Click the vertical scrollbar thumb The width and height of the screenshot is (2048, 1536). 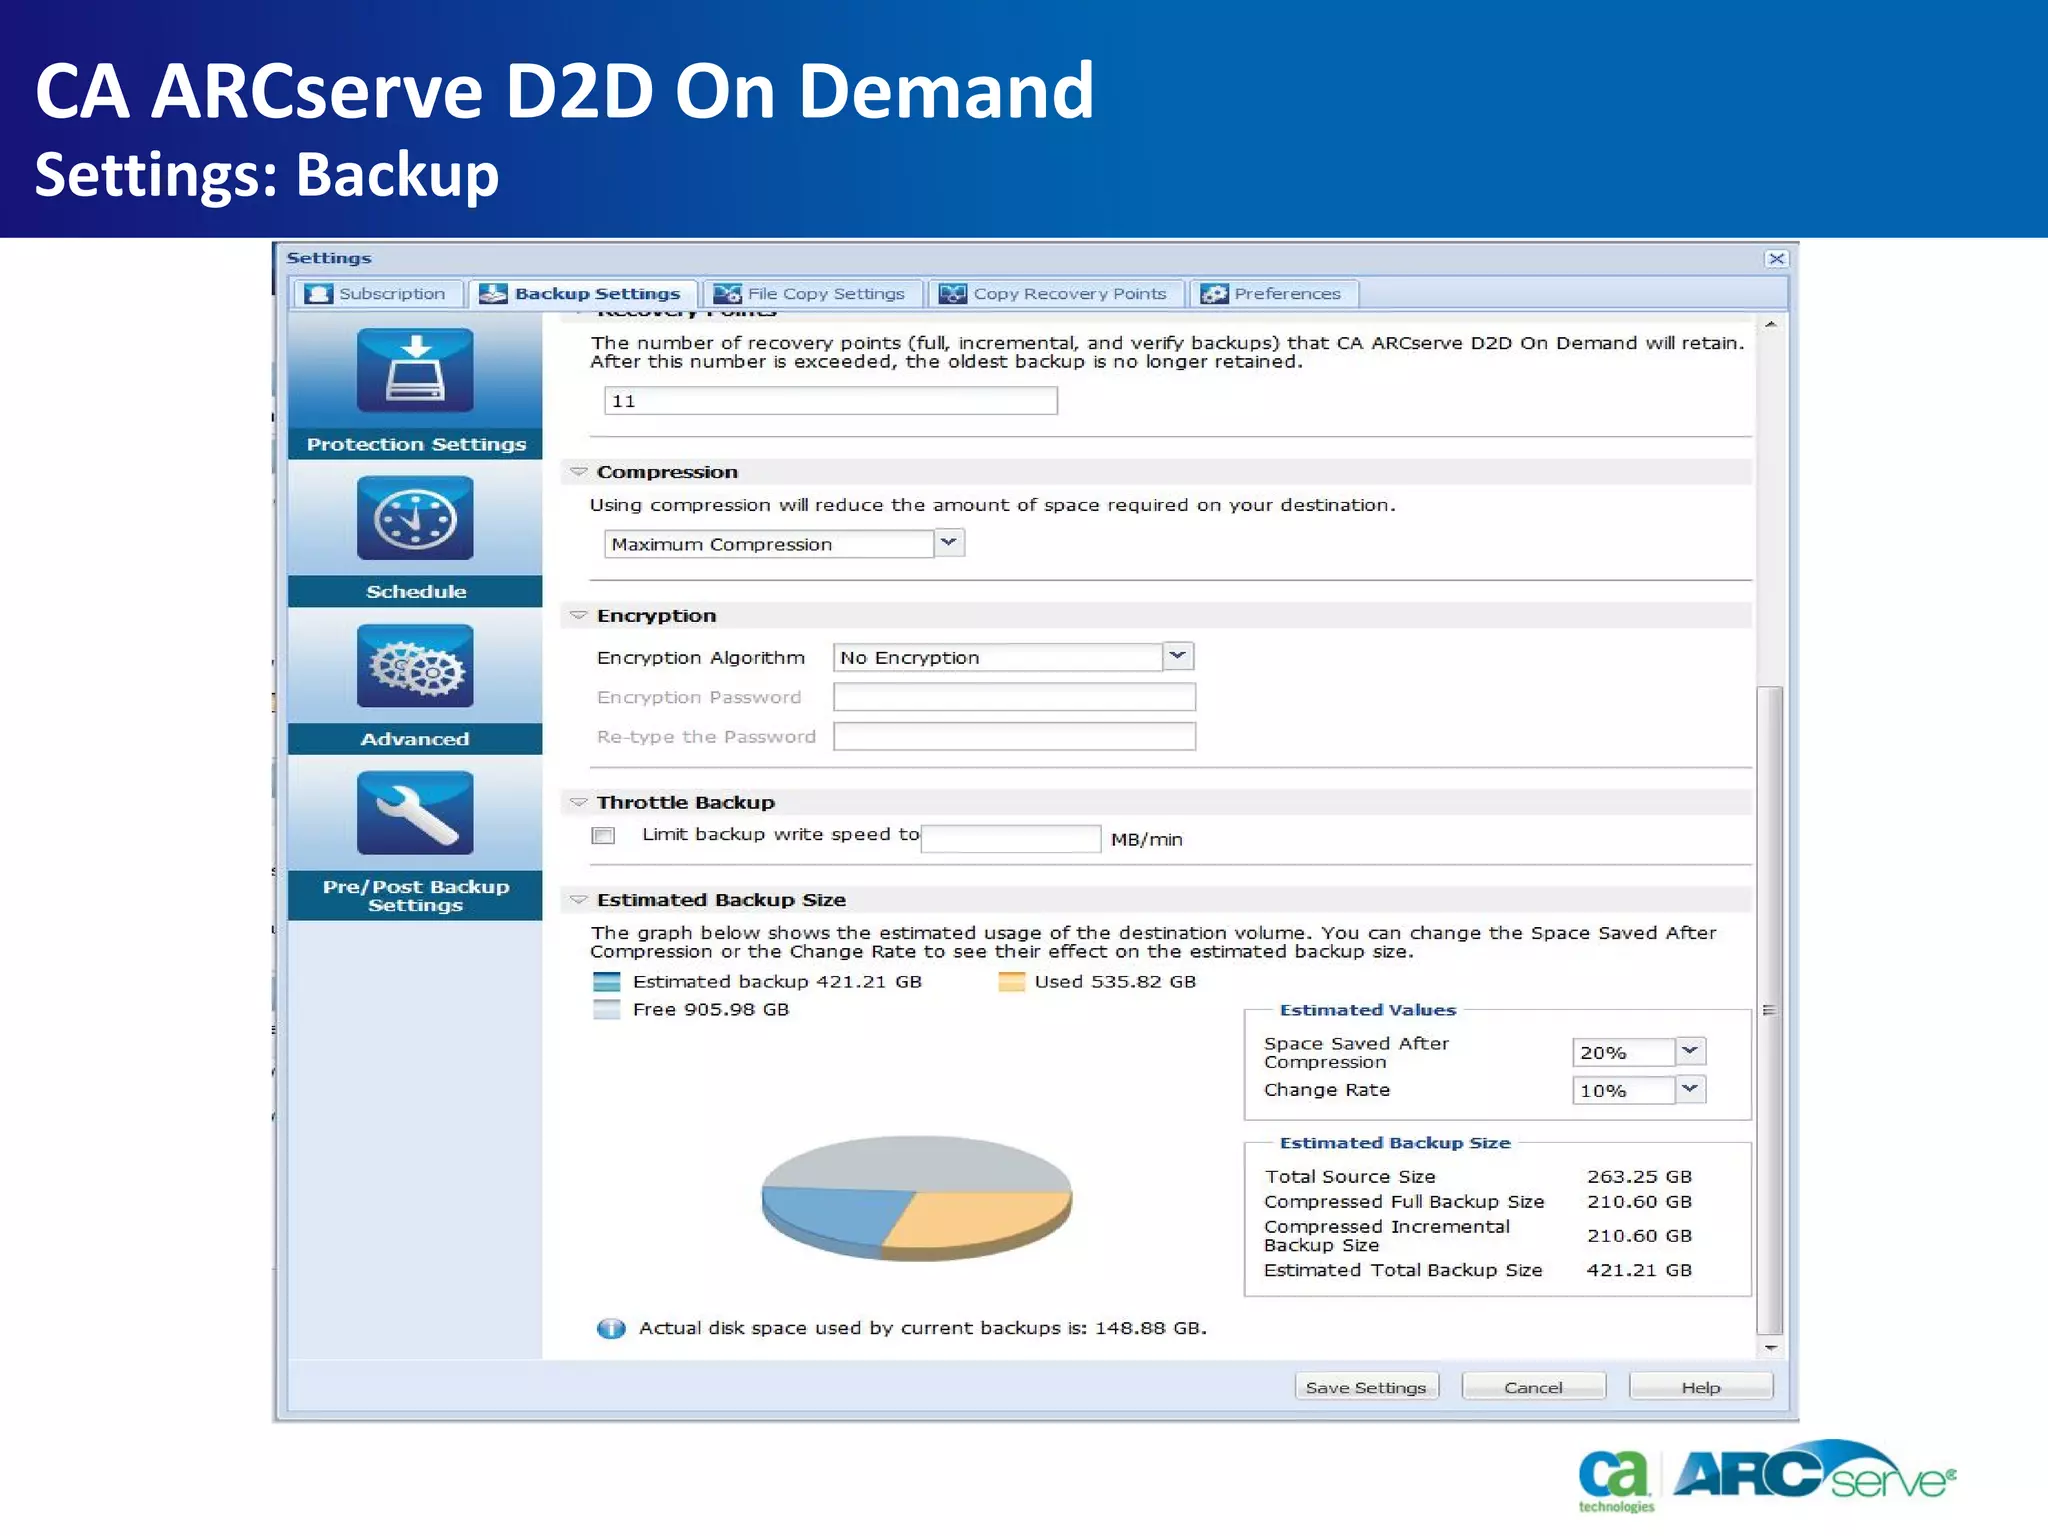(1770, 1010)
